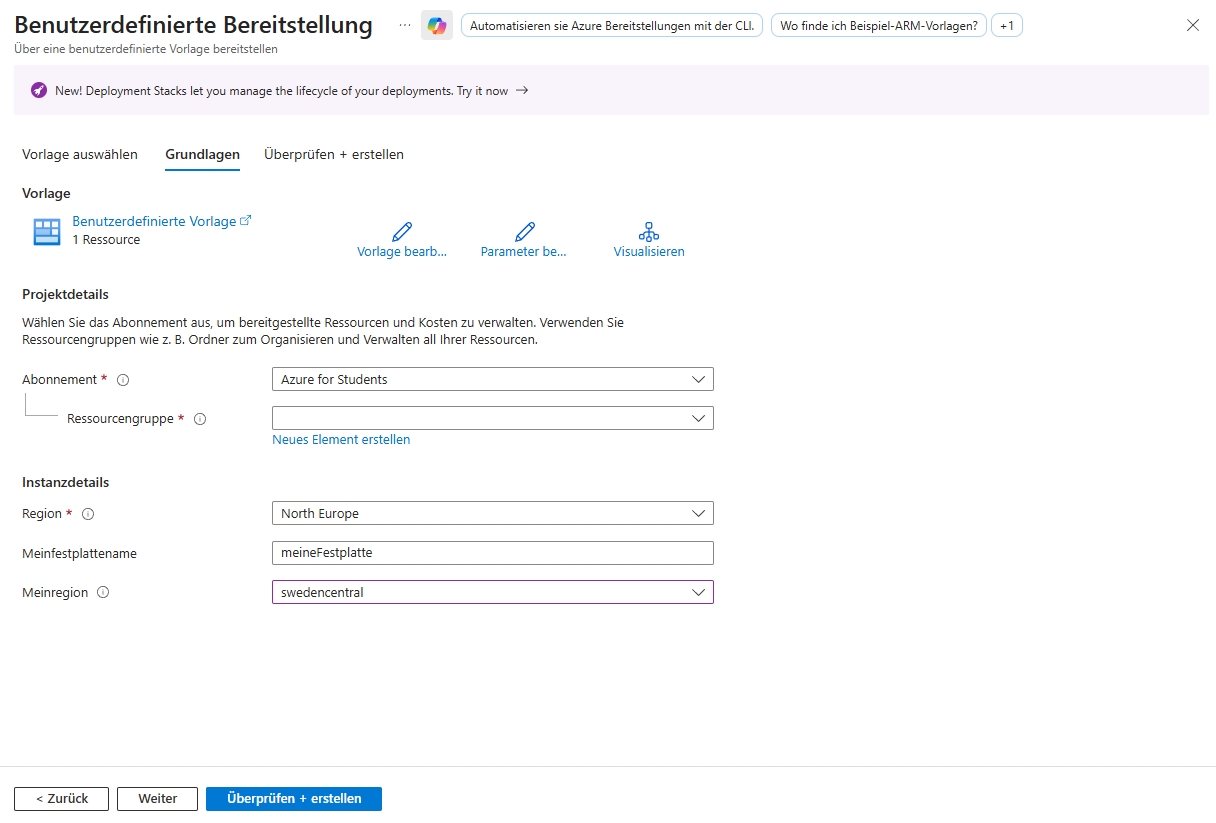Click the Vorlage bearbeiten pencil icon
The image size is (1216, 823).
click(x=402, y=233)
